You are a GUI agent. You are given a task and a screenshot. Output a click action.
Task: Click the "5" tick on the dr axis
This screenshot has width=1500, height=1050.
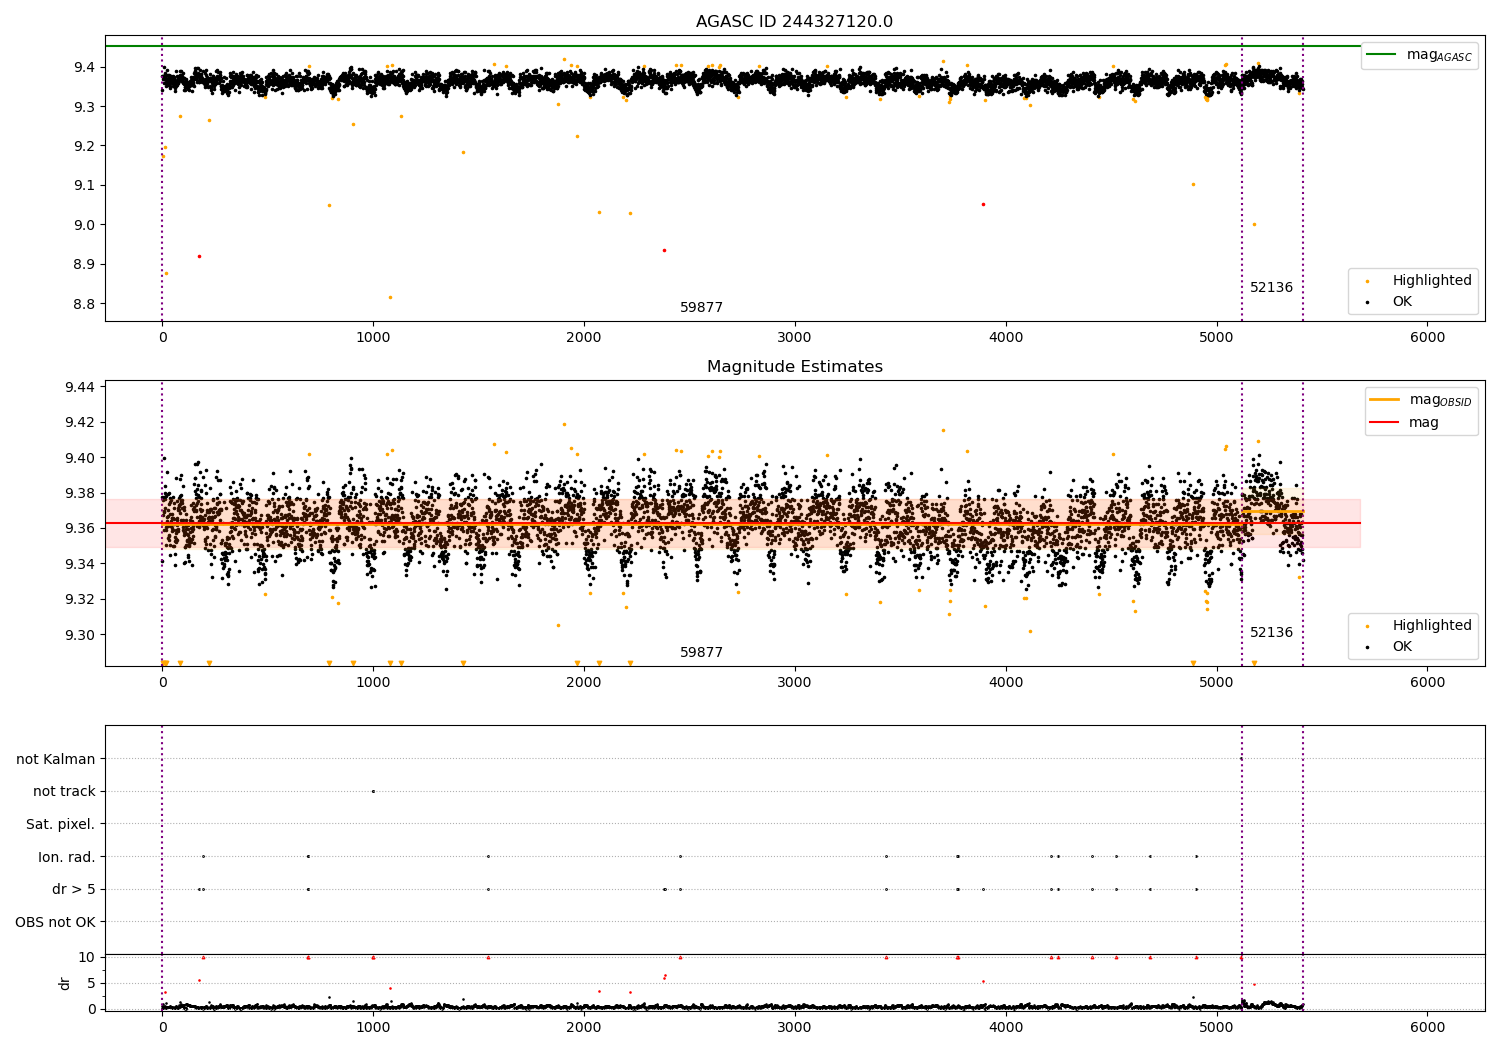pos(91,984)
